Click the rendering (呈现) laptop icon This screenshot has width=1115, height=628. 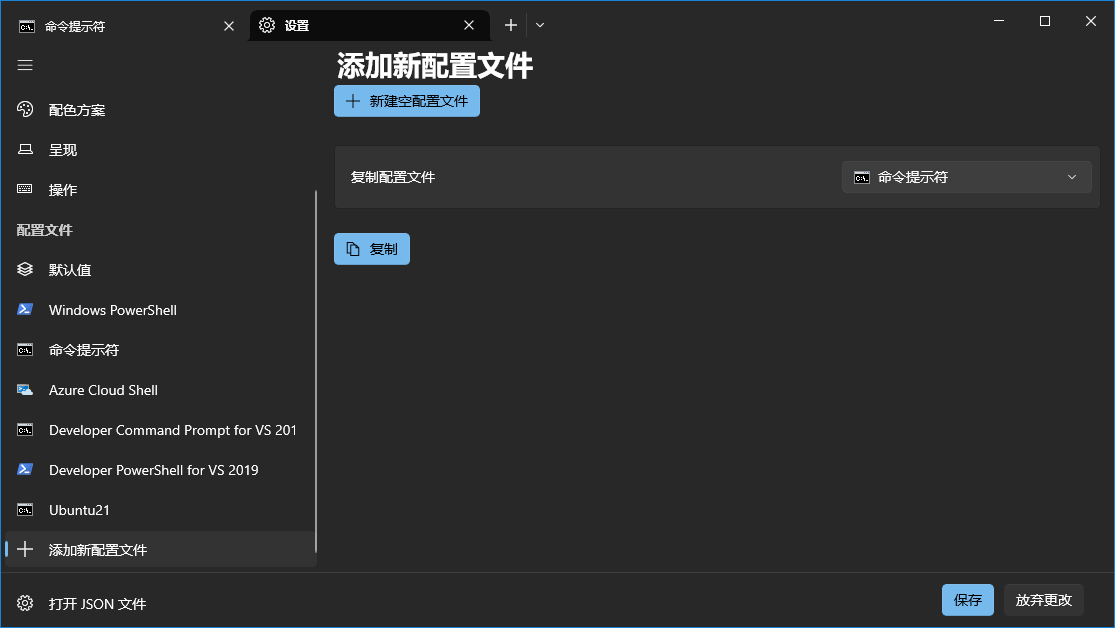pyautogui.click(x=25, y=149)
